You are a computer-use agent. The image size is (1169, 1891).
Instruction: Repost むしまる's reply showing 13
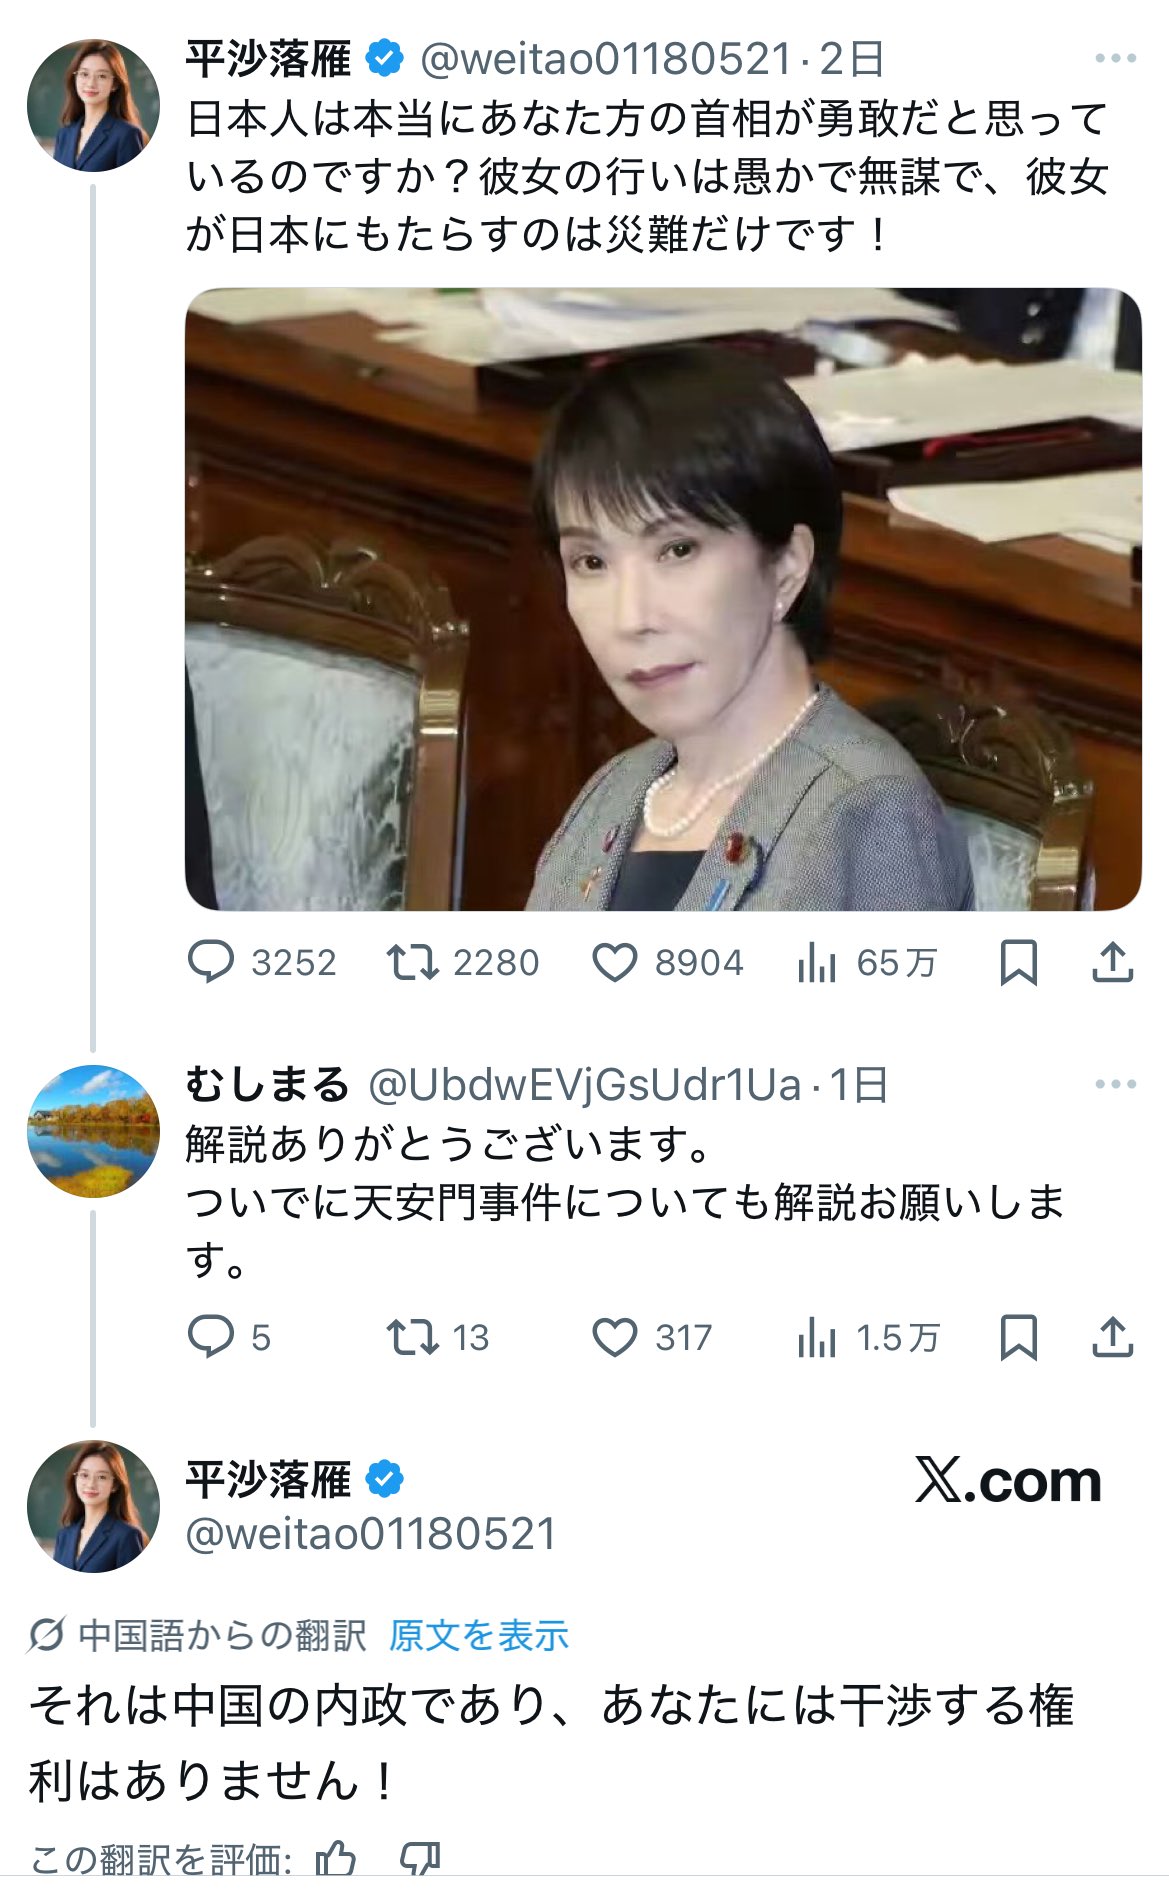click(438, 1337)
